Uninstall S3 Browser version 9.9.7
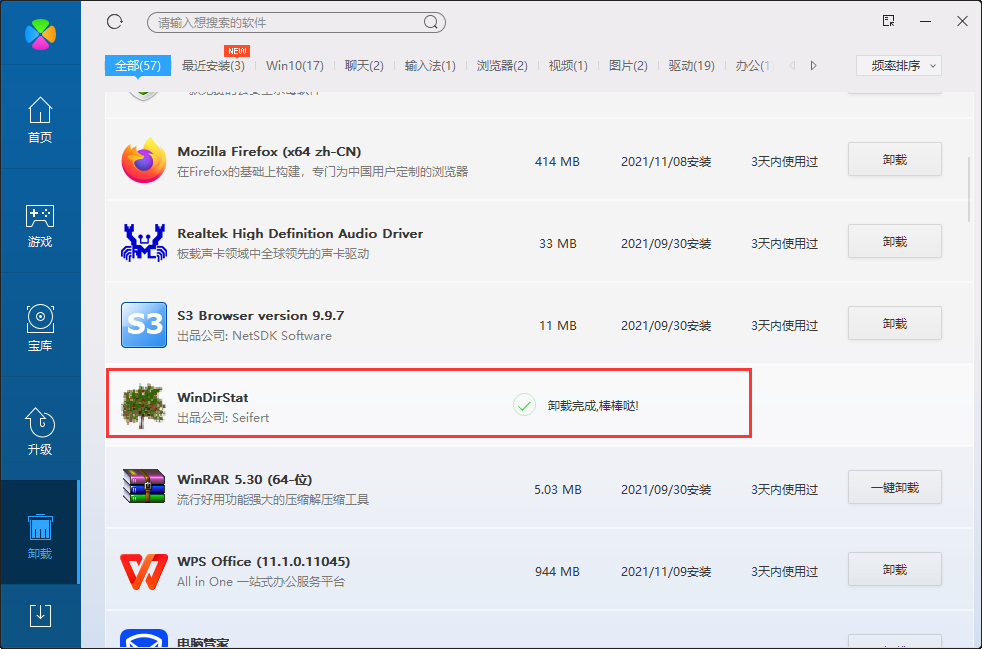This screenshot has height=649, width=982. click(x=895, y=323)
